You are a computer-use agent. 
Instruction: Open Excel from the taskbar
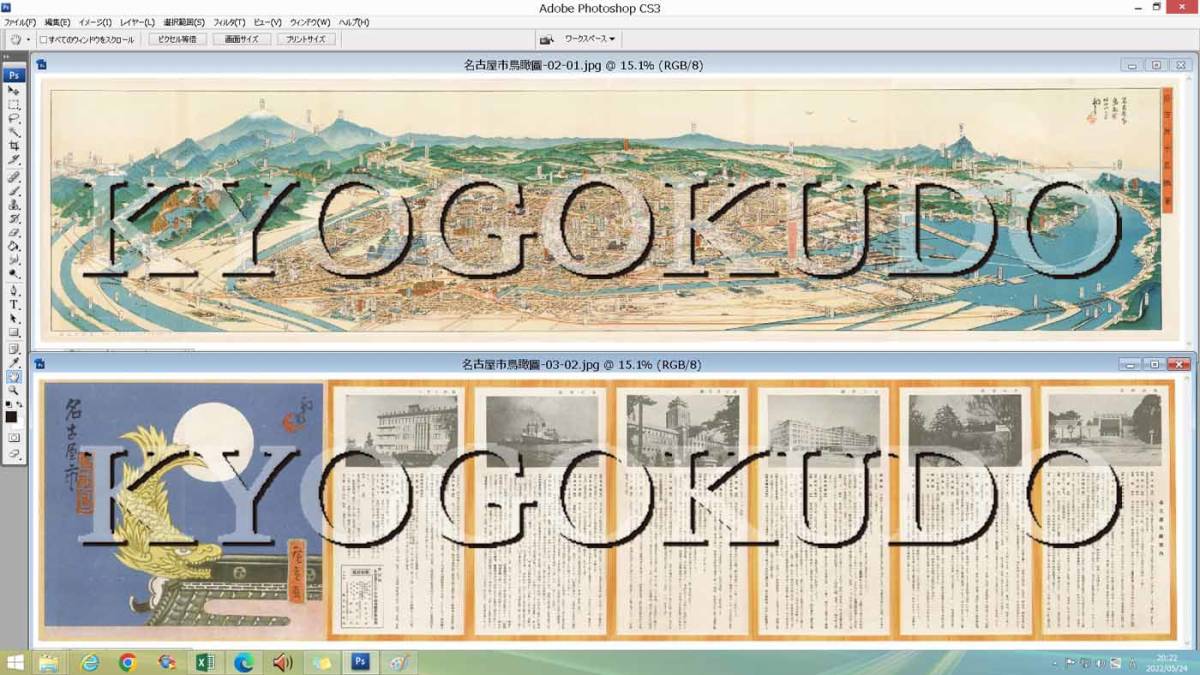pos(205,662)
